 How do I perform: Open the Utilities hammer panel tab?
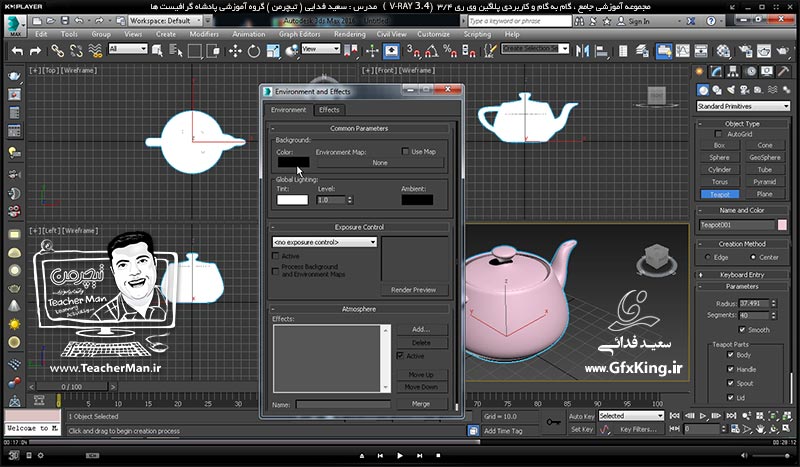coord(783,71)
